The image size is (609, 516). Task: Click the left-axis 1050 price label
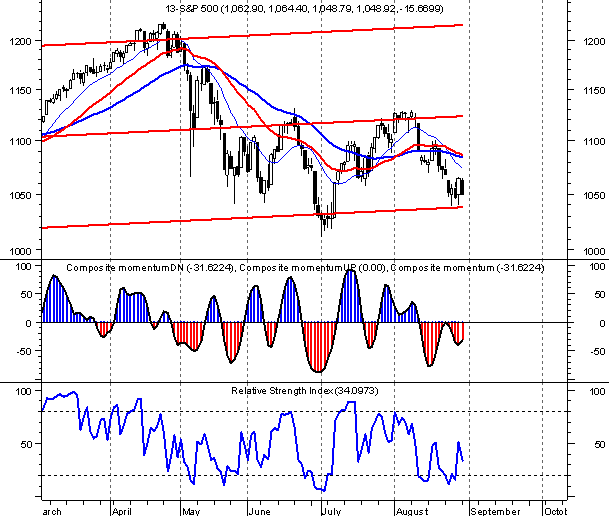point(20,195)
